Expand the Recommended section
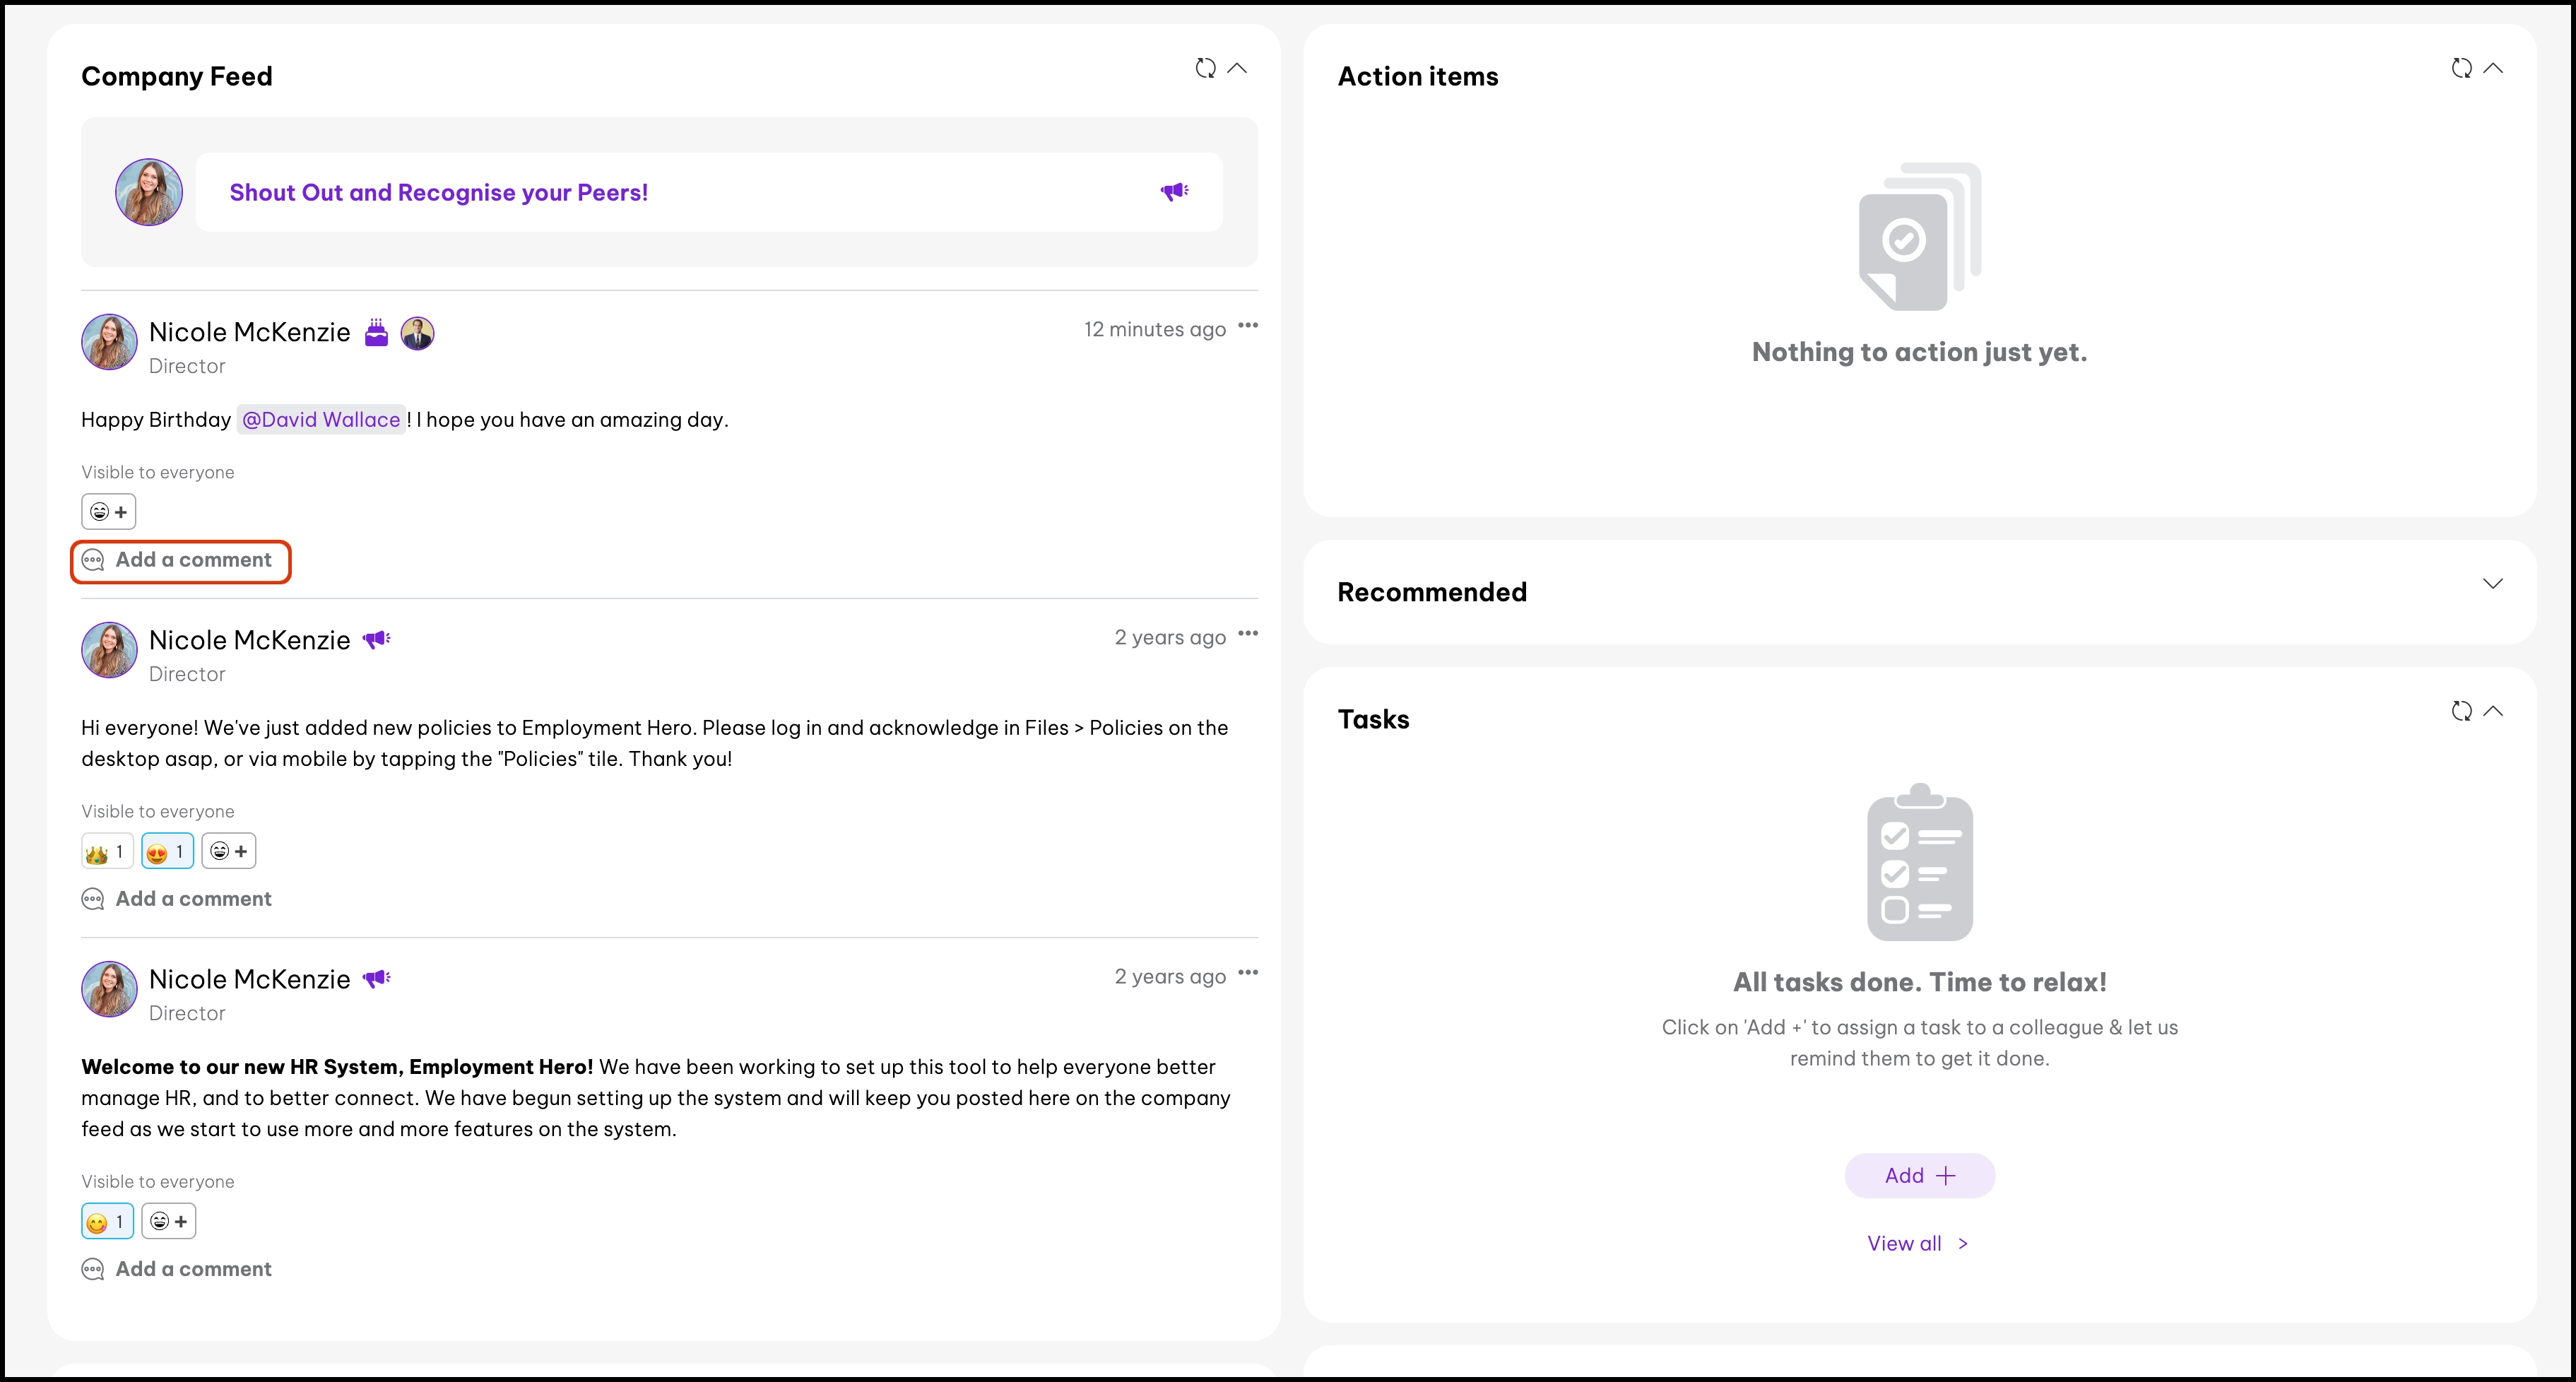 tap(2492, 584)
